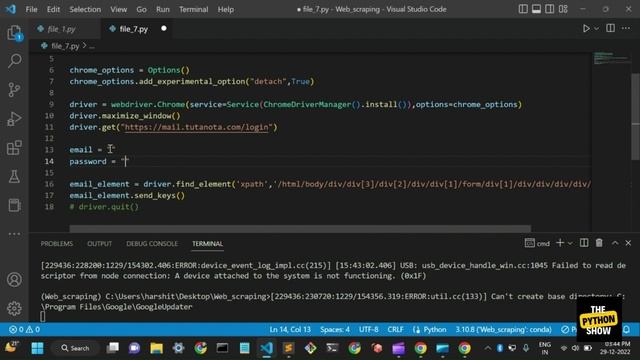Click UTF-8 encoding in status bar
The image size is (640, 360).
[369, 329]
